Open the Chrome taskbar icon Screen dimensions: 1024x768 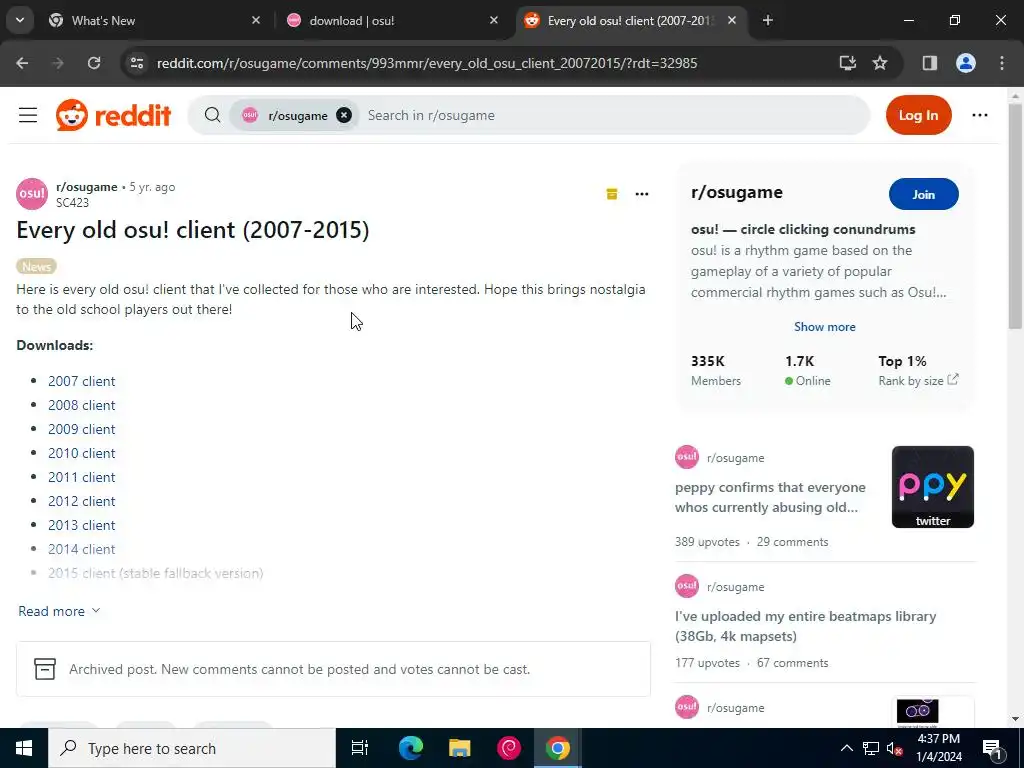tap(558, 748)
